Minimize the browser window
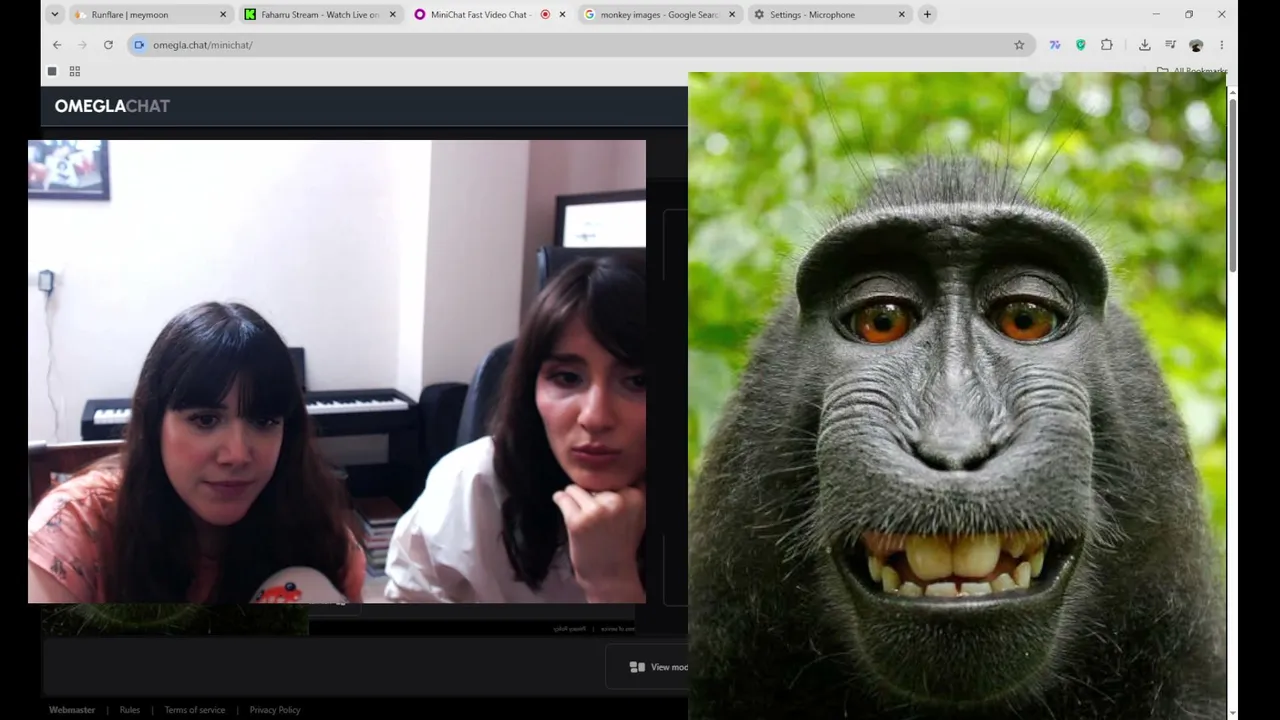 click(x=1156, y=14)
